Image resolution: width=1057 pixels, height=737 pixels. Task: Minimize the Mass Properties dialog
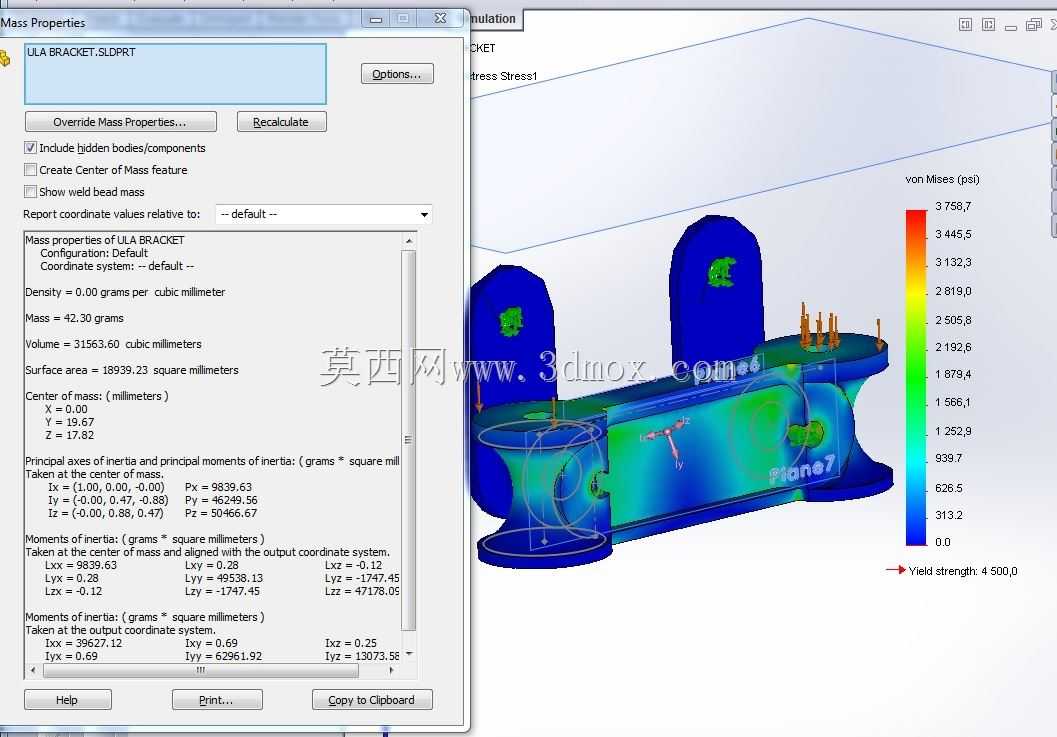pyautogui.click(x=376, y=19)
